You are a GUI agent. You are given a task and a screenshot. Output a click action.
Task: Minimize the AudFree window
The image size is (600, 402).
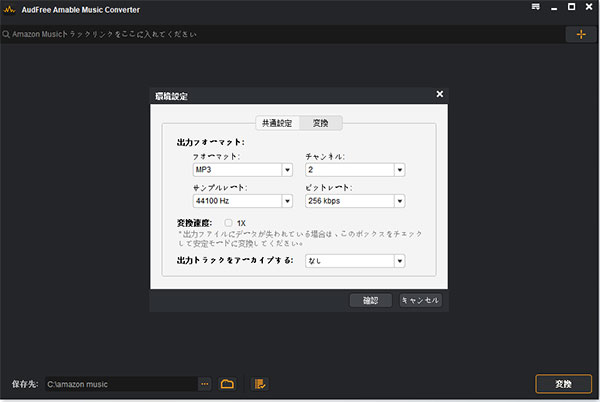tap(554, 8)
